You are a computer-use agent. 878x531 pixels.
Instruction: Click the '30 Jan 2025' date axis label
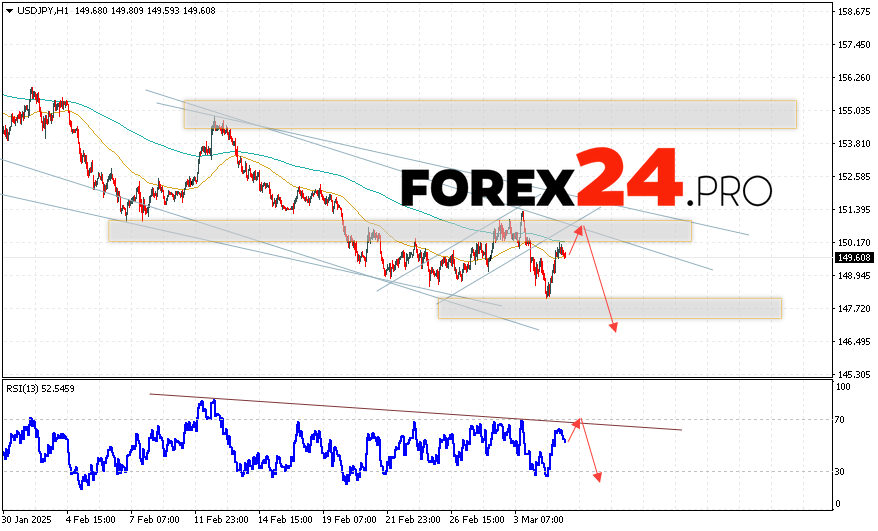[x=28, y=520]
